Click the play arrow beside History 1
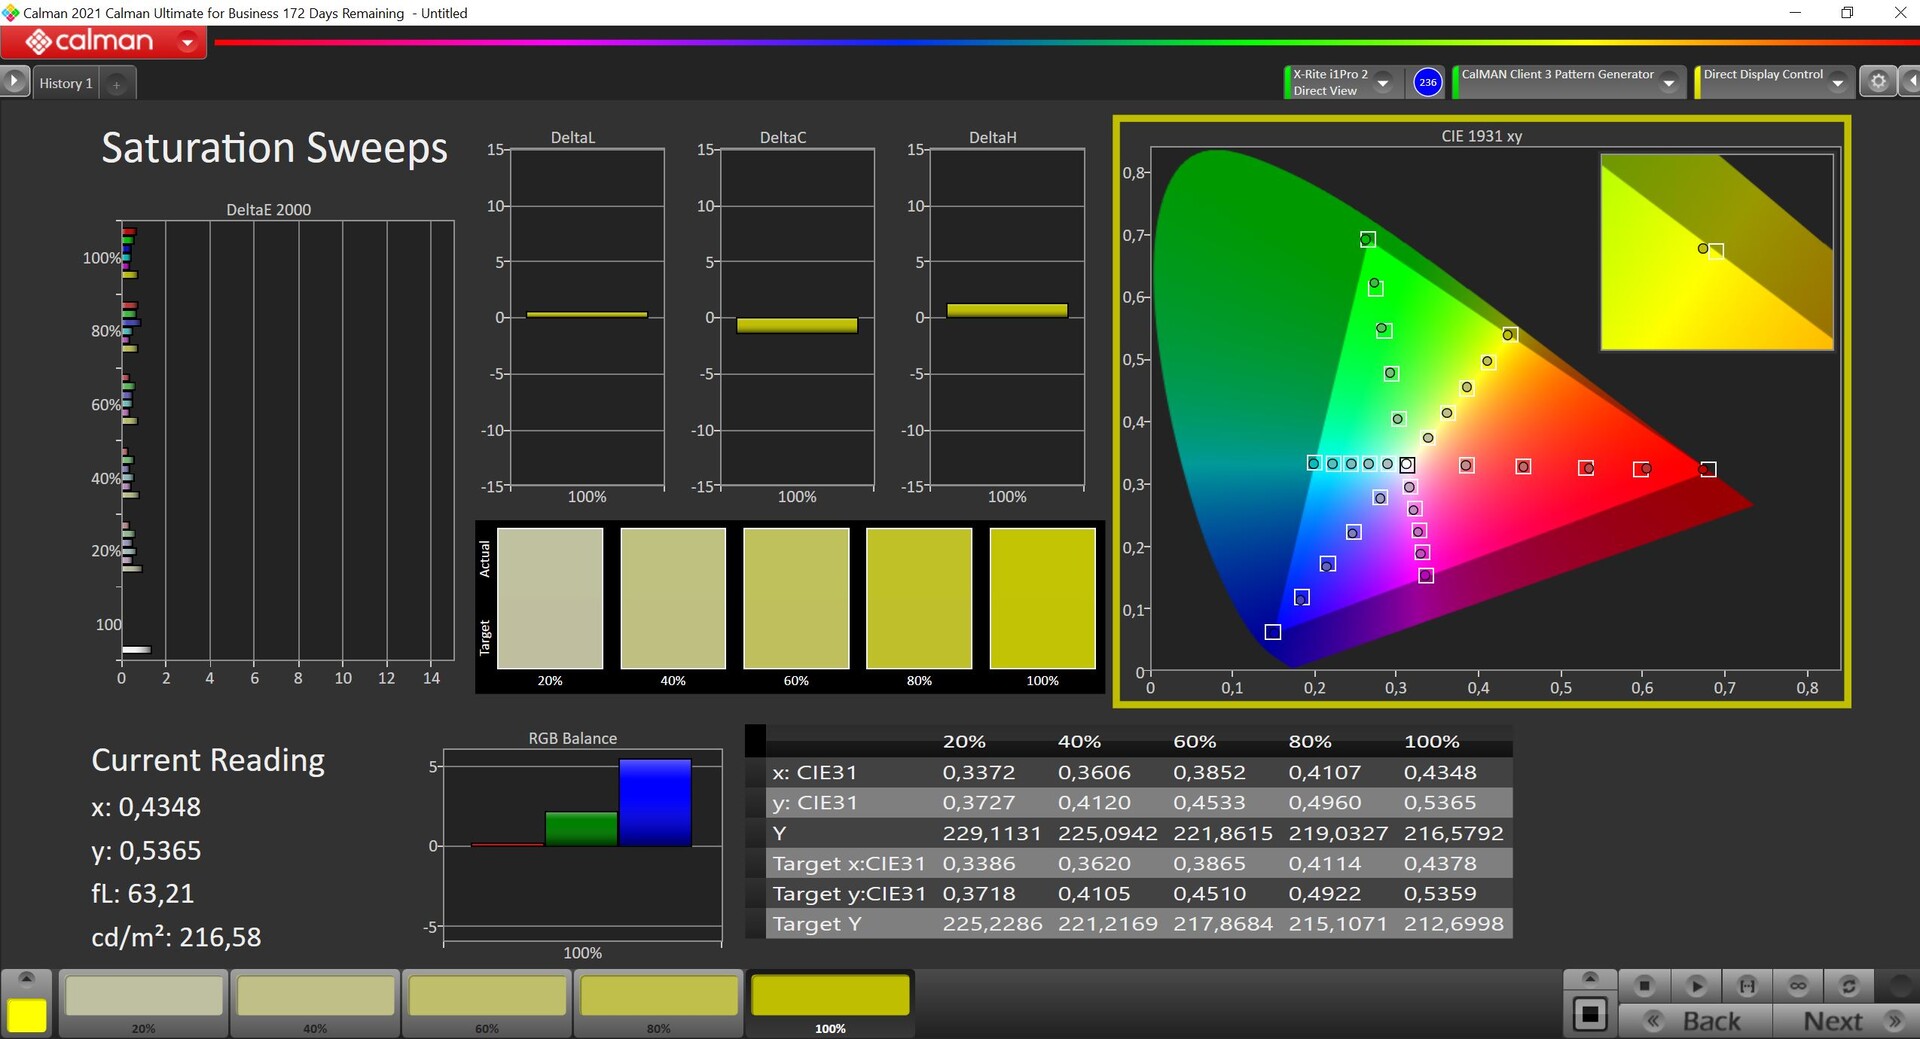The height and width of the screenshot is (1039, 1920). [x=14, y=81]
